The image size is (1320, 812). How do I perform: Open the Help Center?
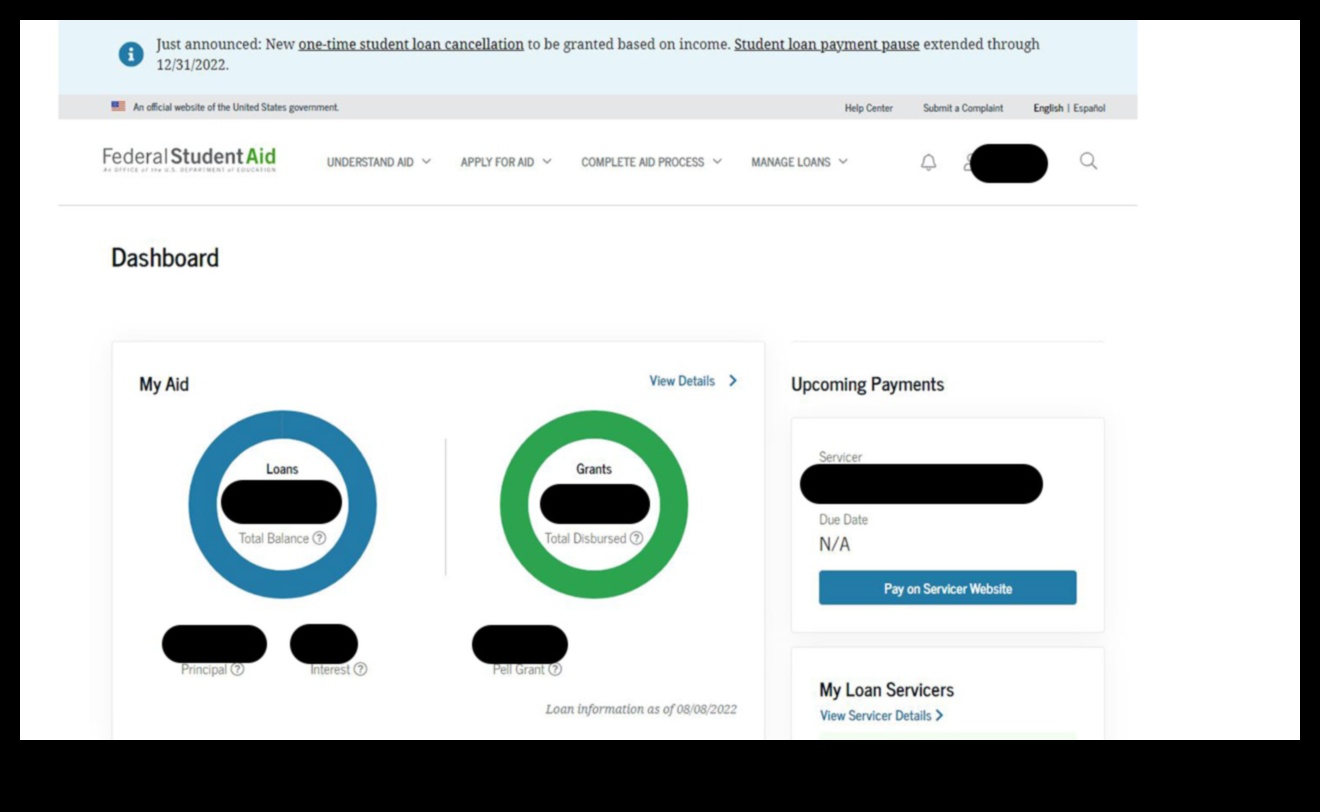868,107
